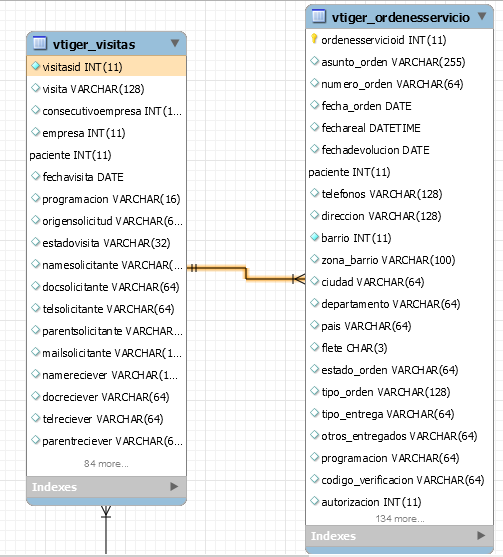Viewport: 503px width, 557px height.
Task: Select the namesolicitante VARCHAR column row
Action: click(x=107, y=265)
